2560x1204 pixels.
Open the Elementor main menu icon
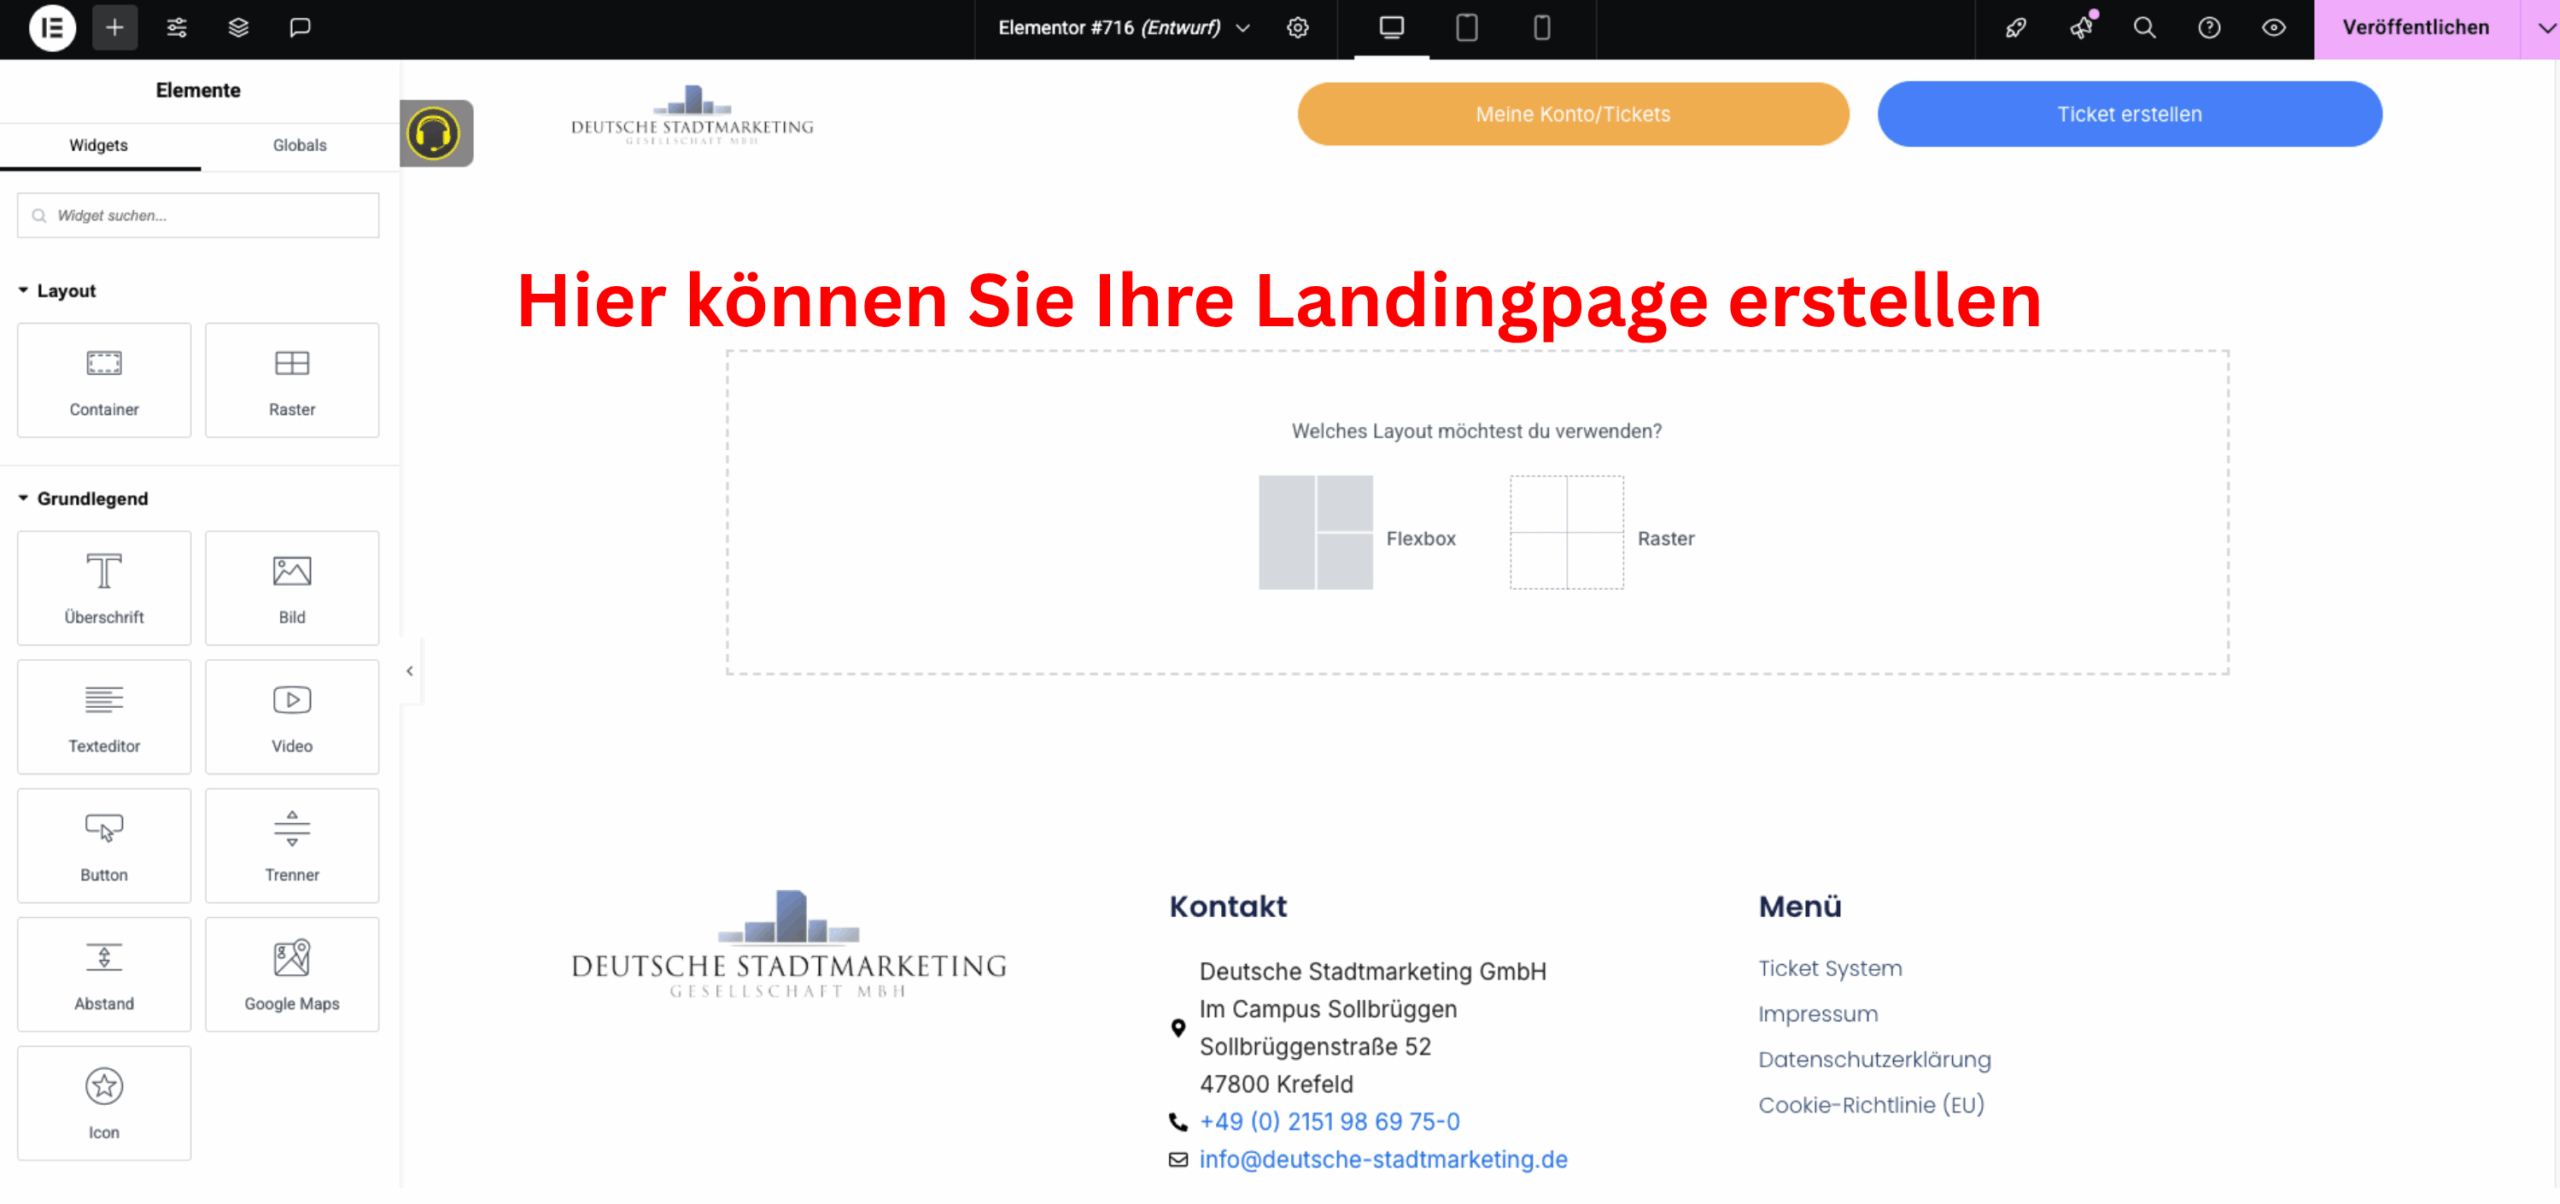pos(53,27)
